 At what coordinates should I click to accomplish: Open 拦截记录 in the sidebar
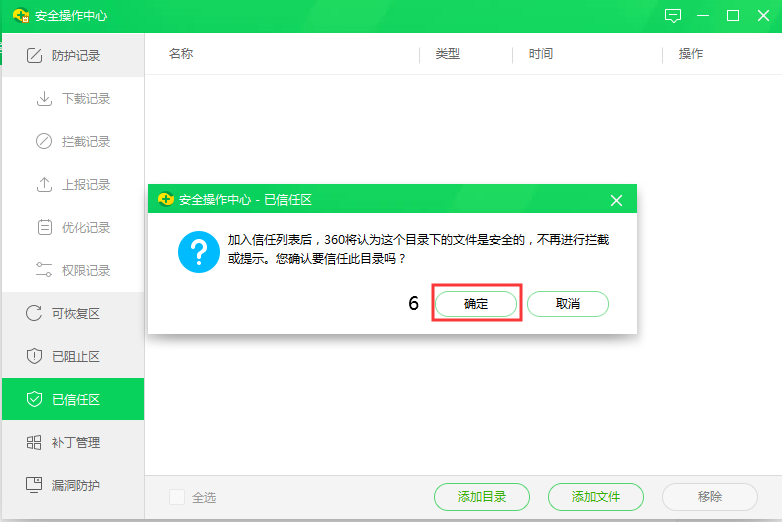[x=73, y=142]
